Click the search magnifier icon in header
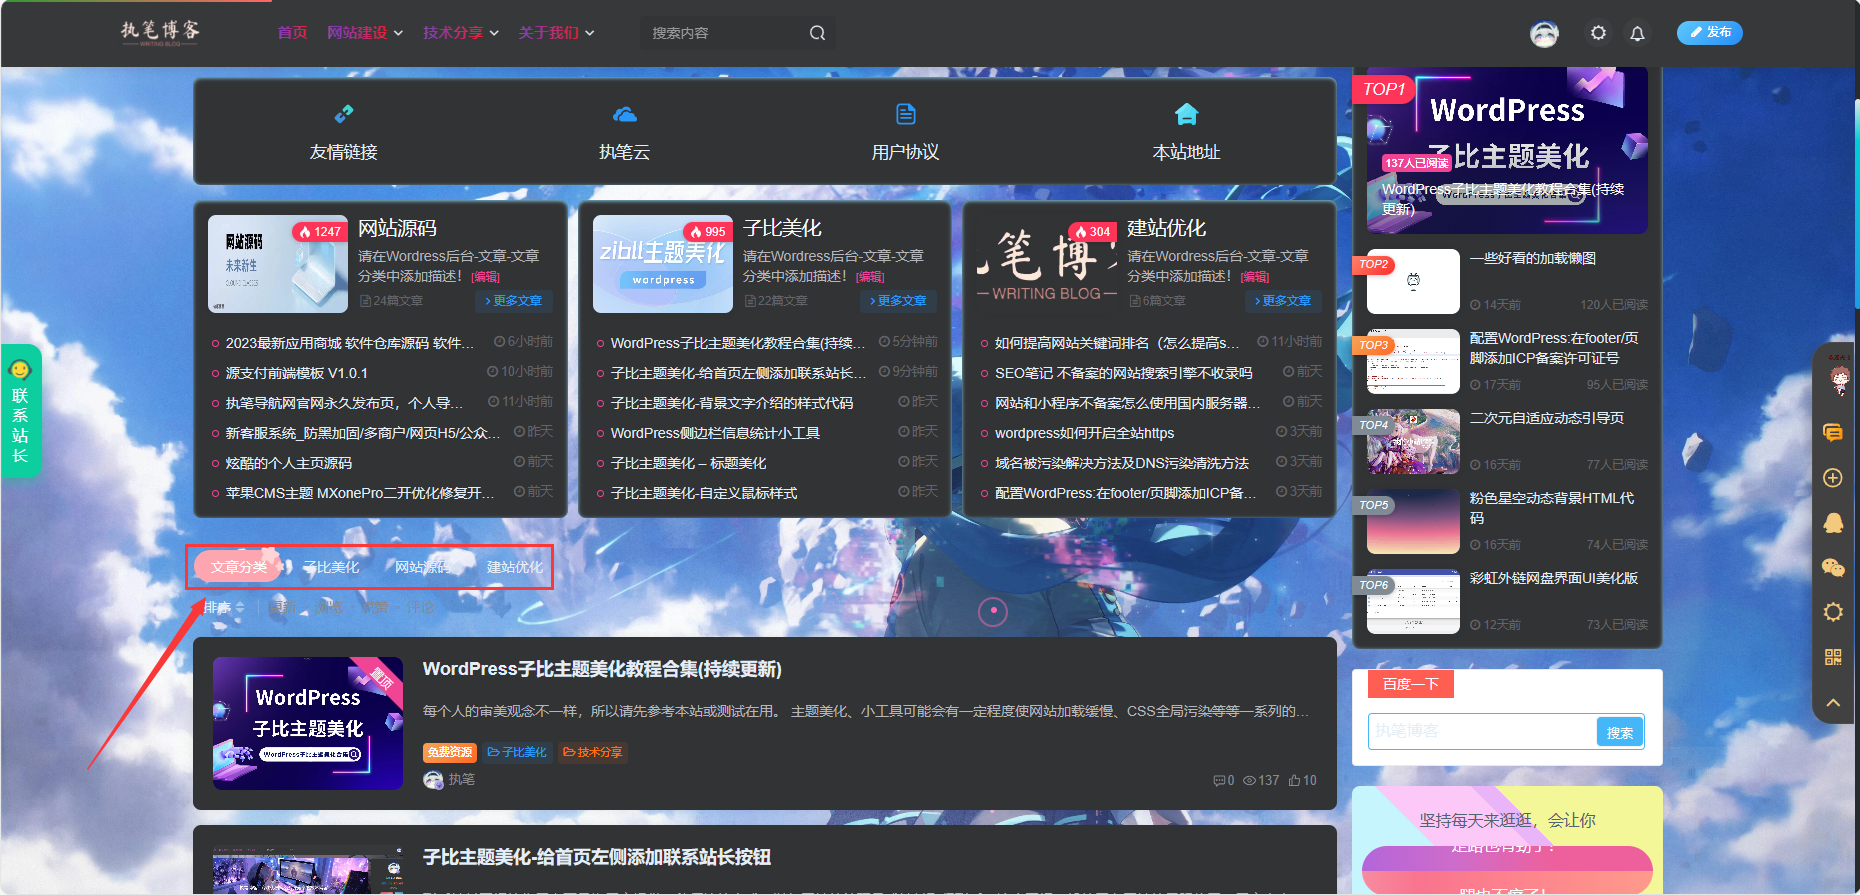Viewport: 1860px width, 895px height. [817, 33]
